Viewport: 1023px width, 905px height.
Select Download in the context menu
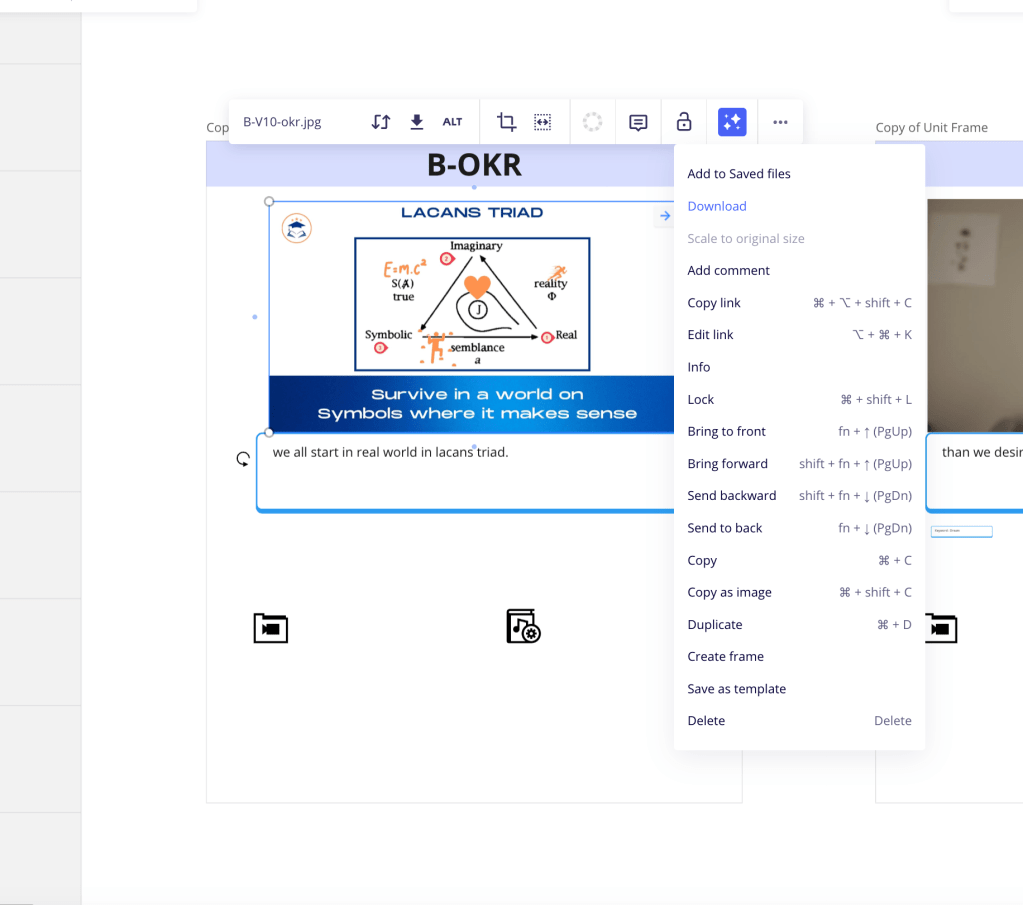point(799,206)
